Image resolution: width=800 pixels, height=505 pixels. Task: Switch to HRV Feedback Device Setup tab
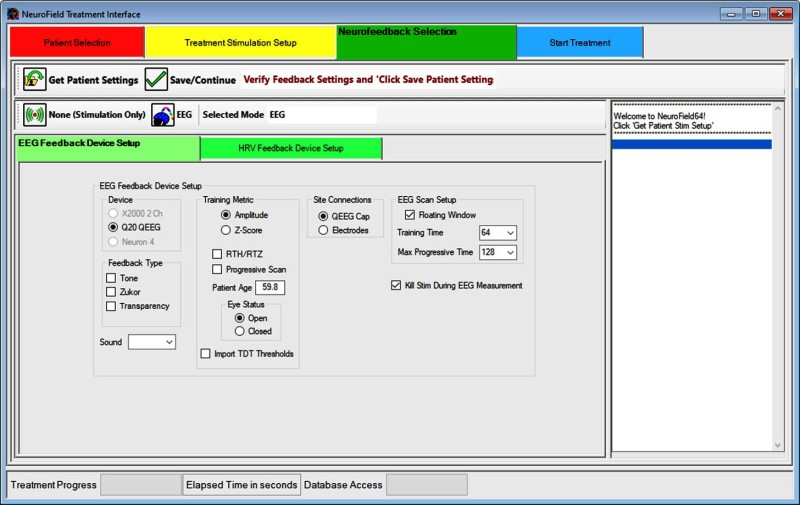point(291,148)
